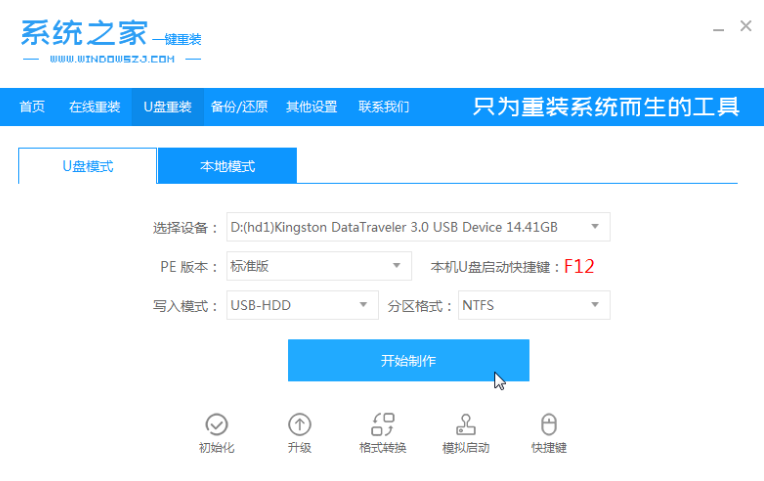This screenshot has width=764, height=481.
Task: Click the 升级 upgrade arrow icon
Action: (x=299, y=424)
